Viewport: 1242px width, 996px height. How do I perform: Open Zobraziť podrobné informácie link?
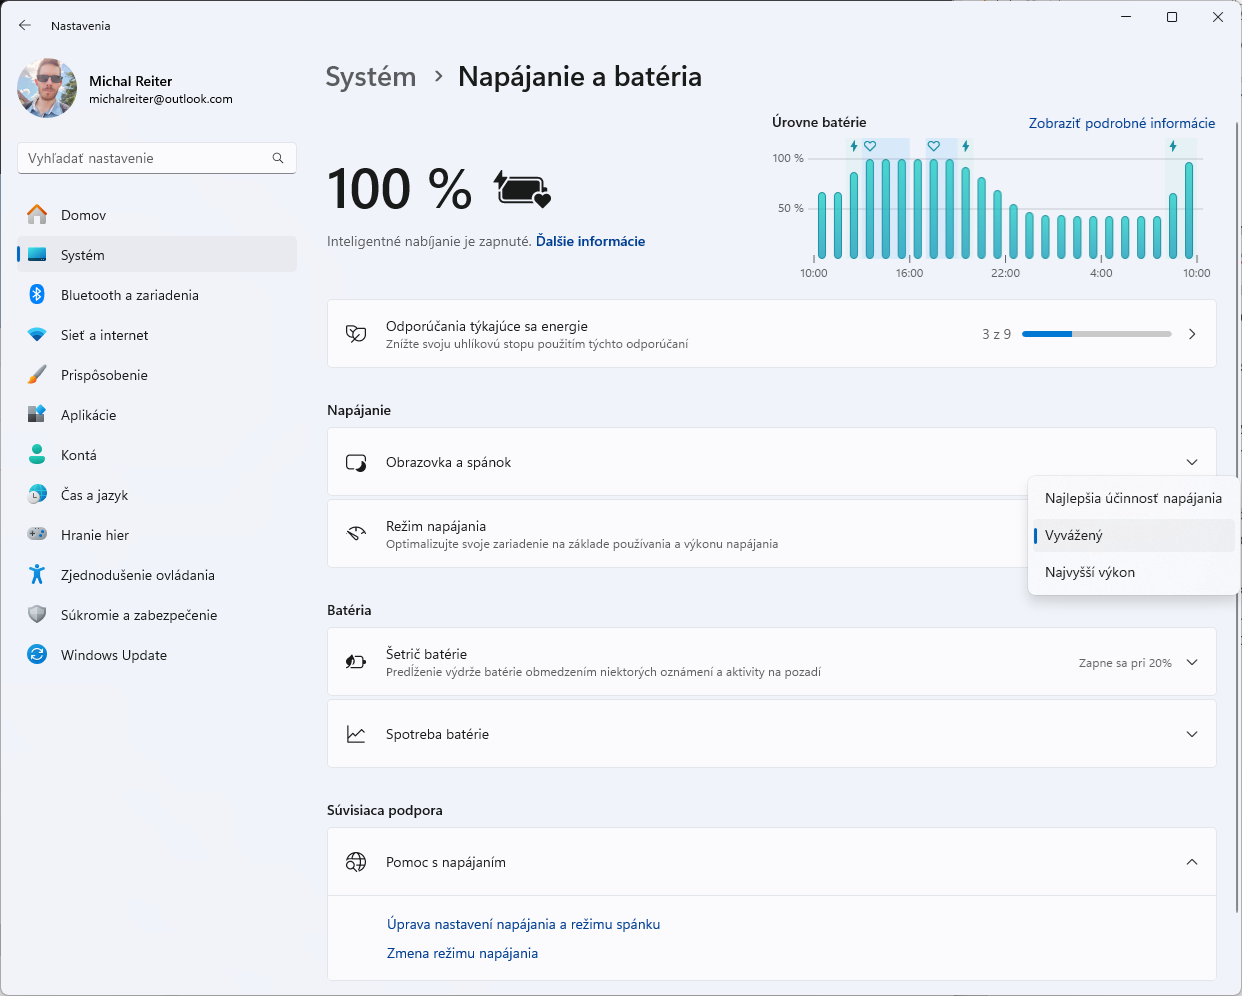(1121, 123)
